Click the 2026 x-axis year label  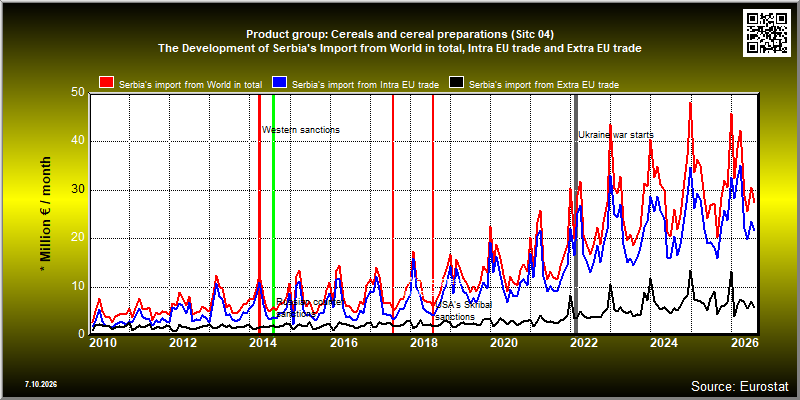pos(745,342)
